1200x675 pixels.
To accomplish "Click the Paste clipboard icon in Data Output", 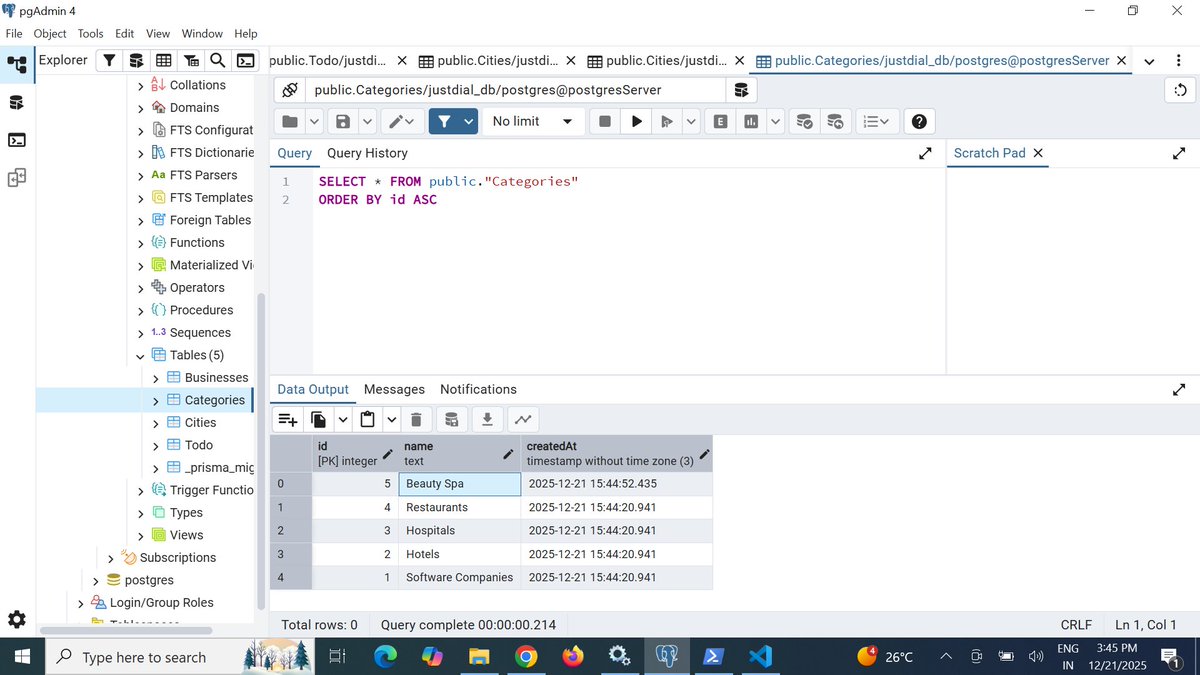I will click(x=367, y=419).
